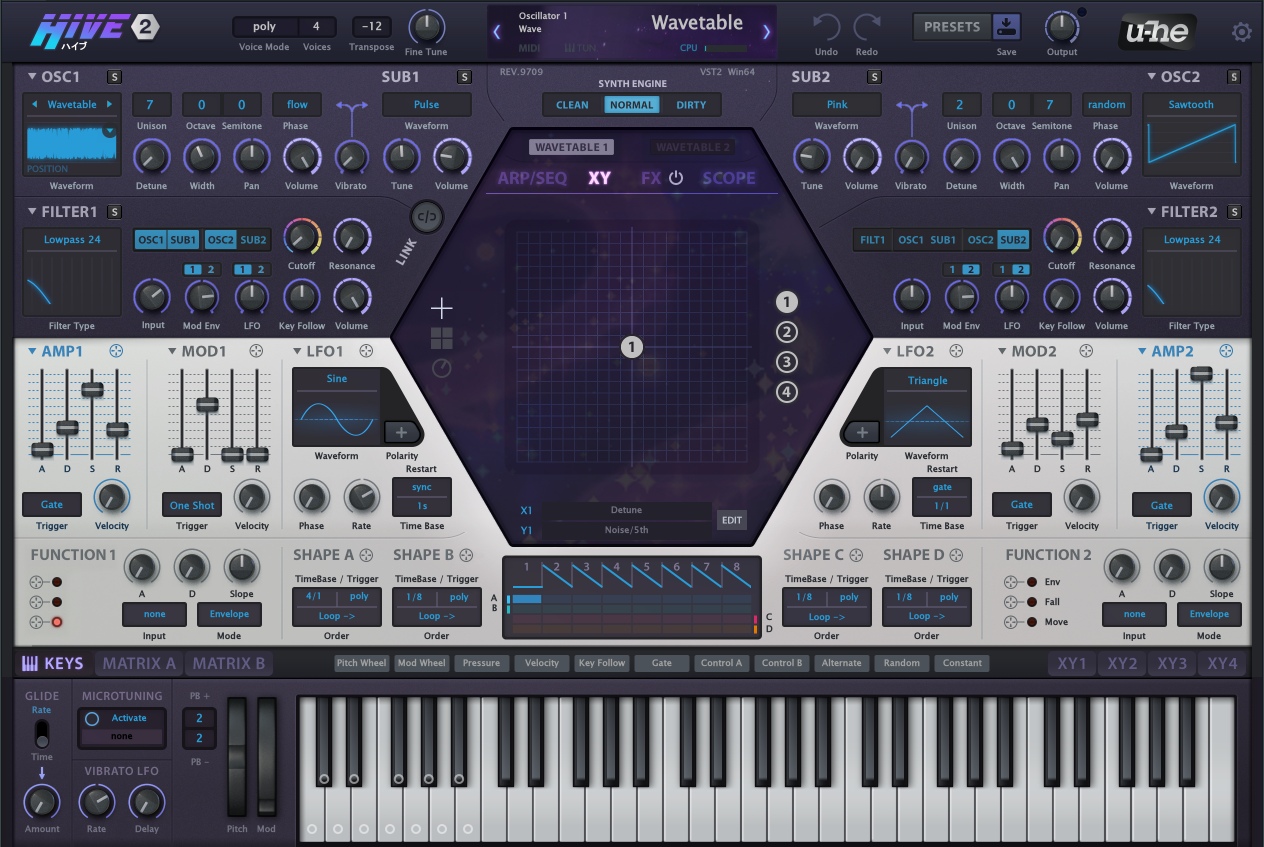
Task: Open LFO1 Sine waveform dropdown
Action: click(x=336, y=379)
